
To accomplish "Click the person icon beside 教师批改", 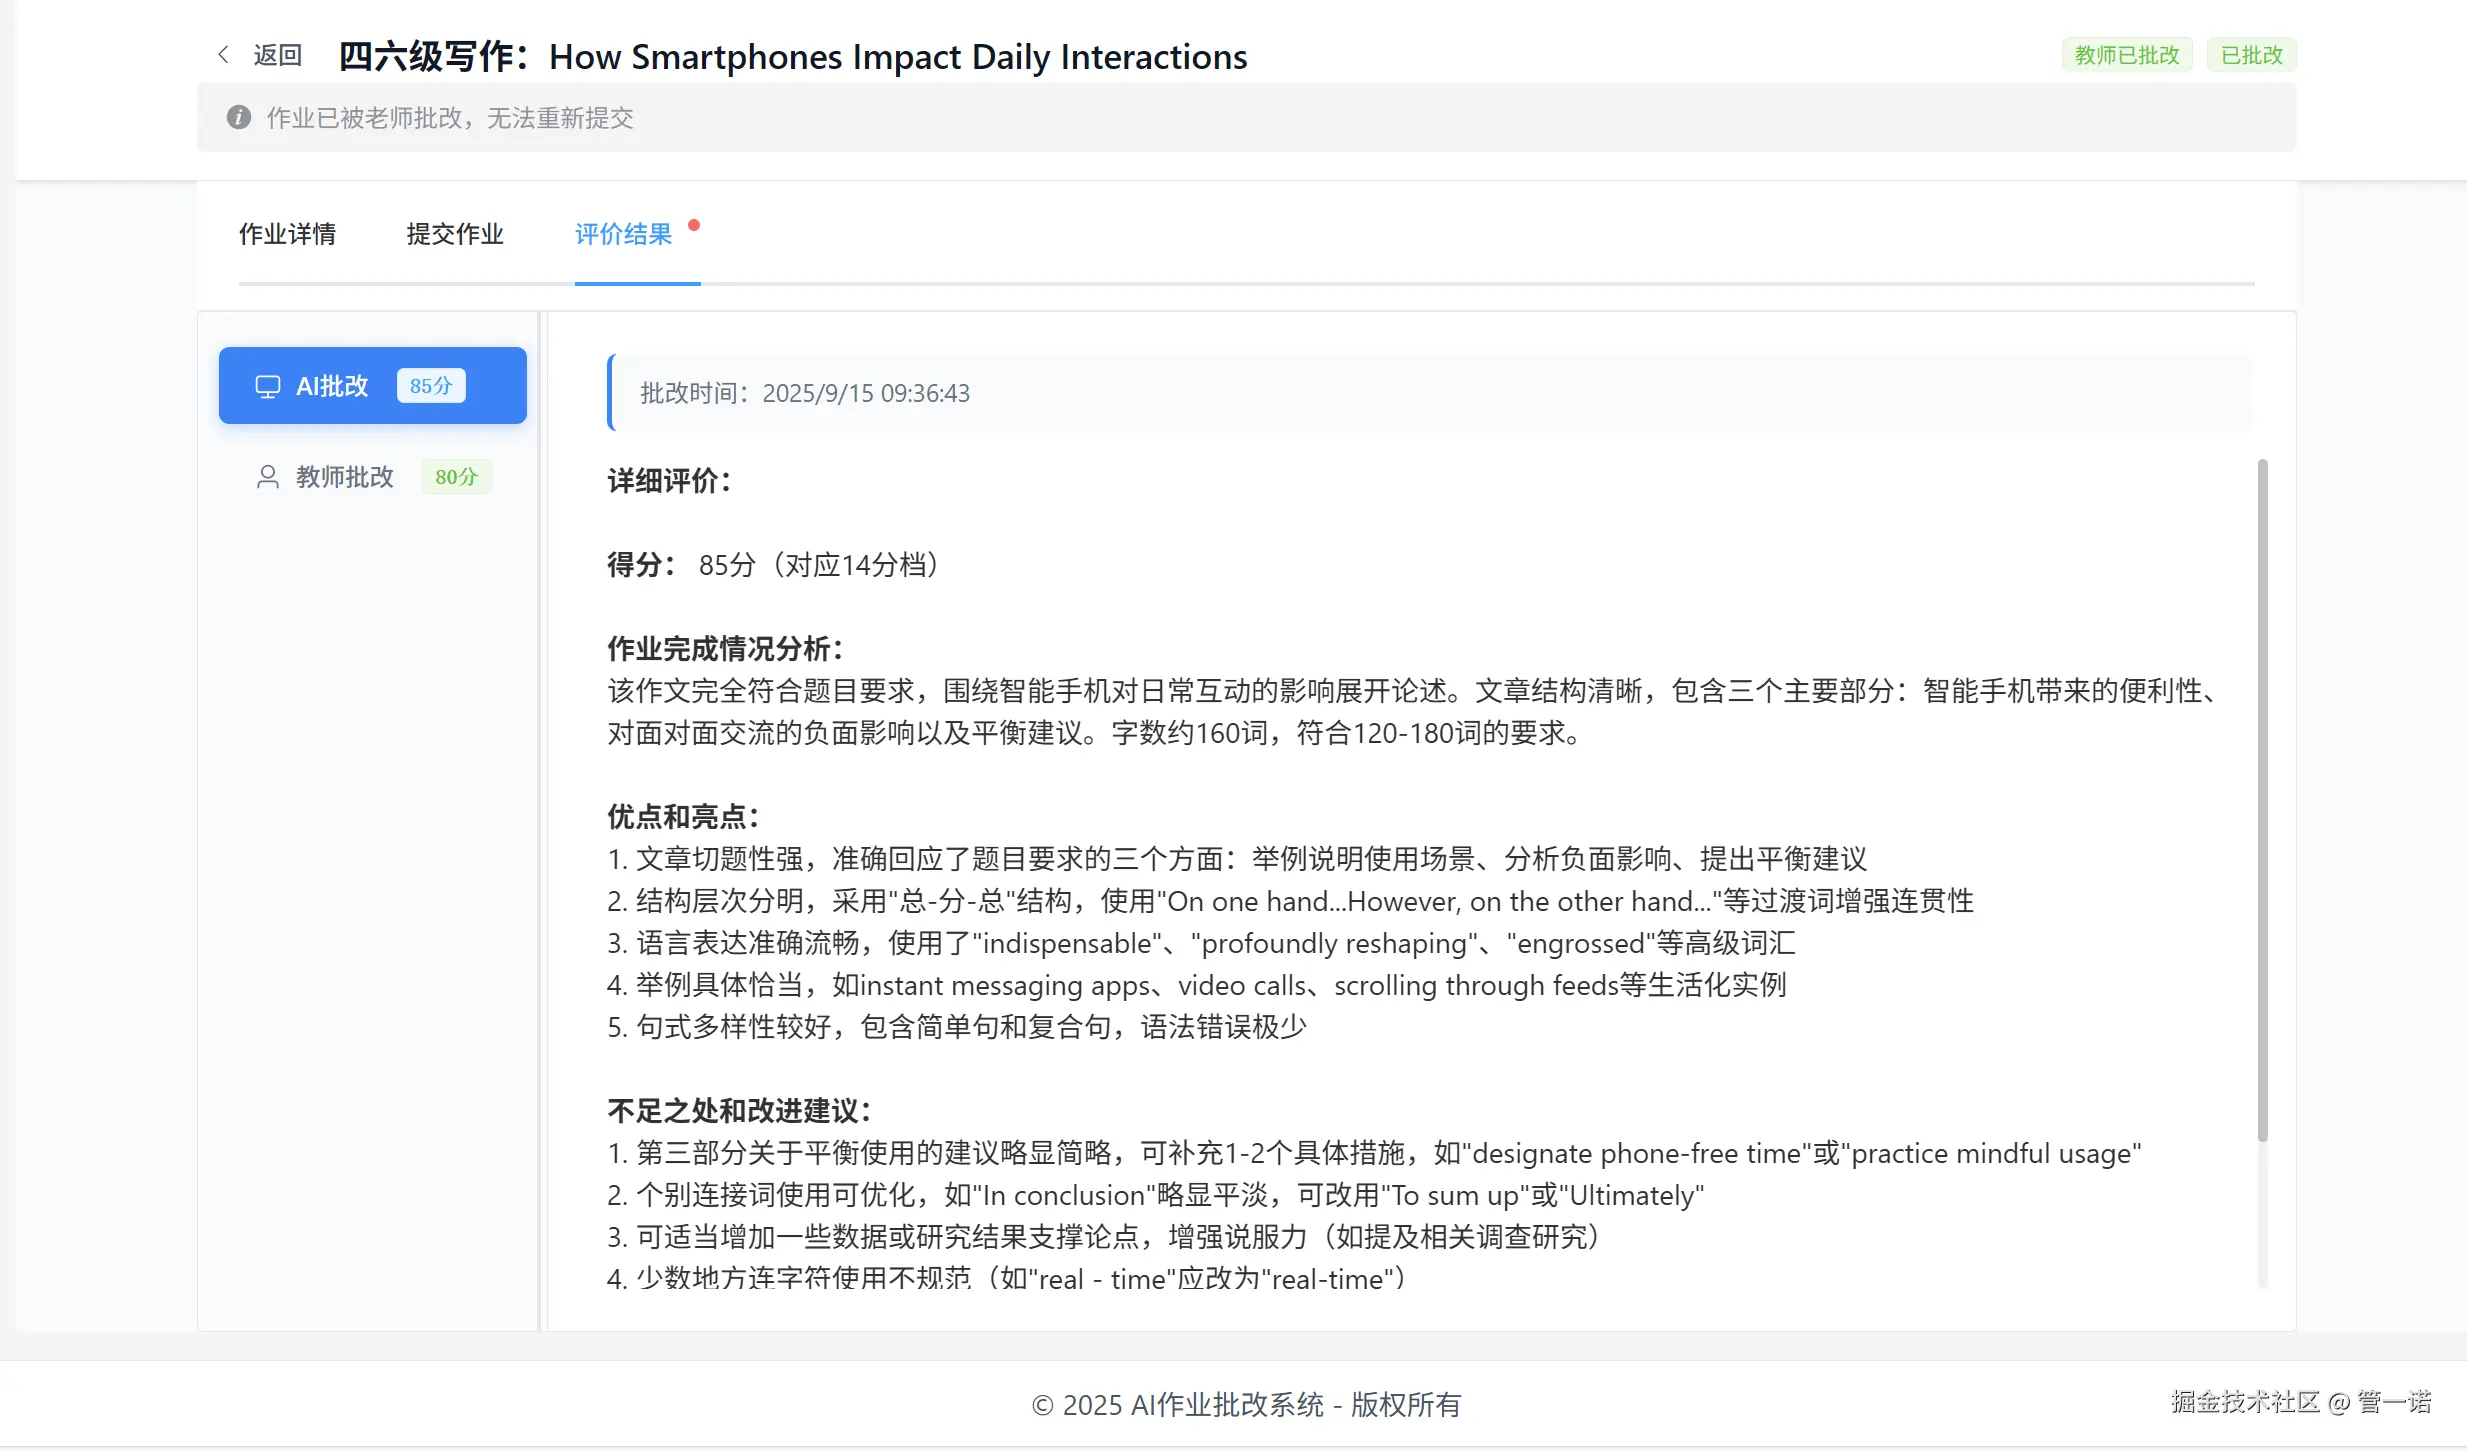I will (267, 477).
